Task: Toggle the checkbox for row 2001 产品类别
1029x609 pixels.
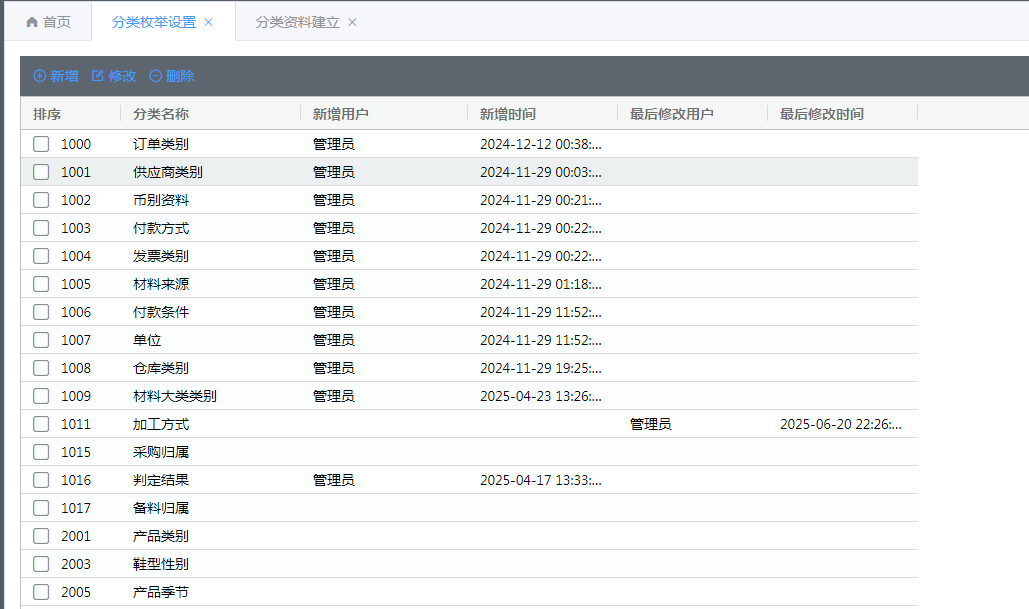Action: pyautogui.click(x=41, y=536)
